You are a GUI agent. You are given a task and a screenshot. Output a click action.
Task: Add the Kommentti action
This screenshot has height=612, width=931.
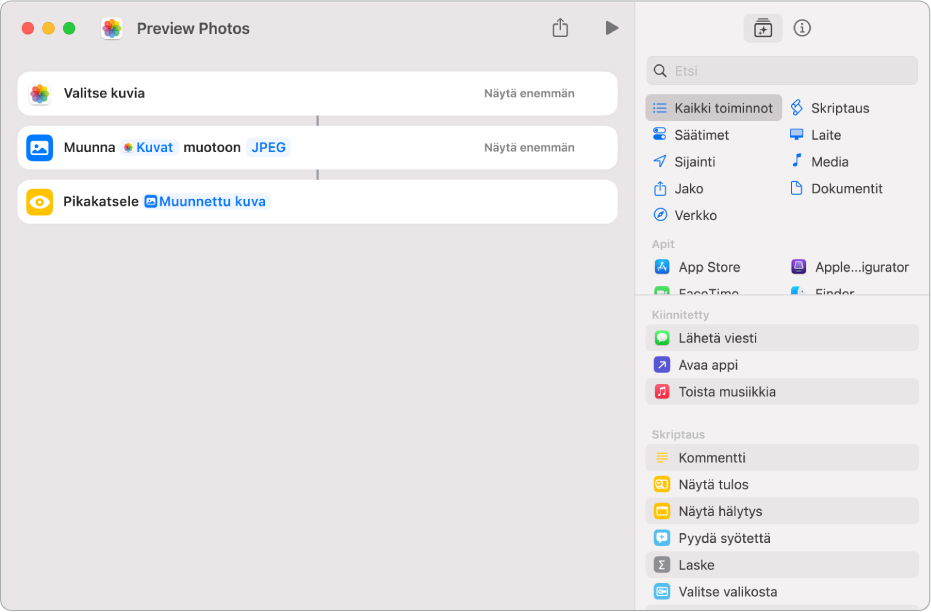click(782, 458)
